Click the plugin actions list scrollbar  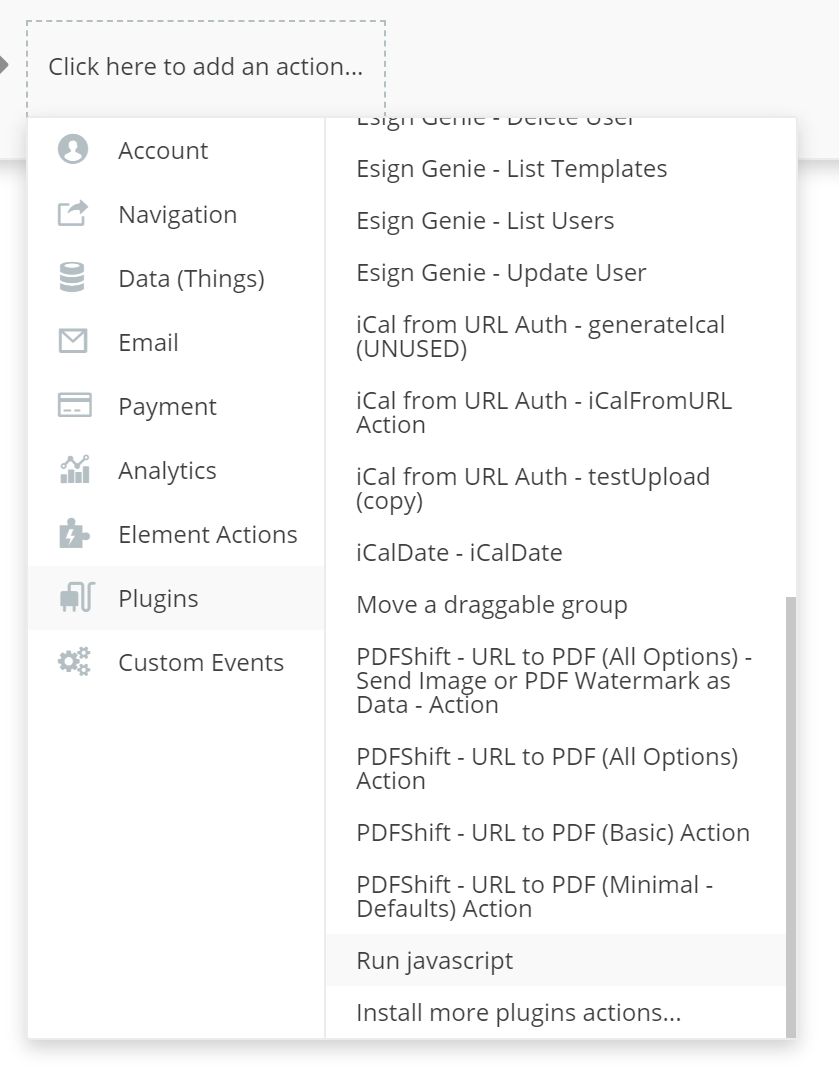(791, 815)
